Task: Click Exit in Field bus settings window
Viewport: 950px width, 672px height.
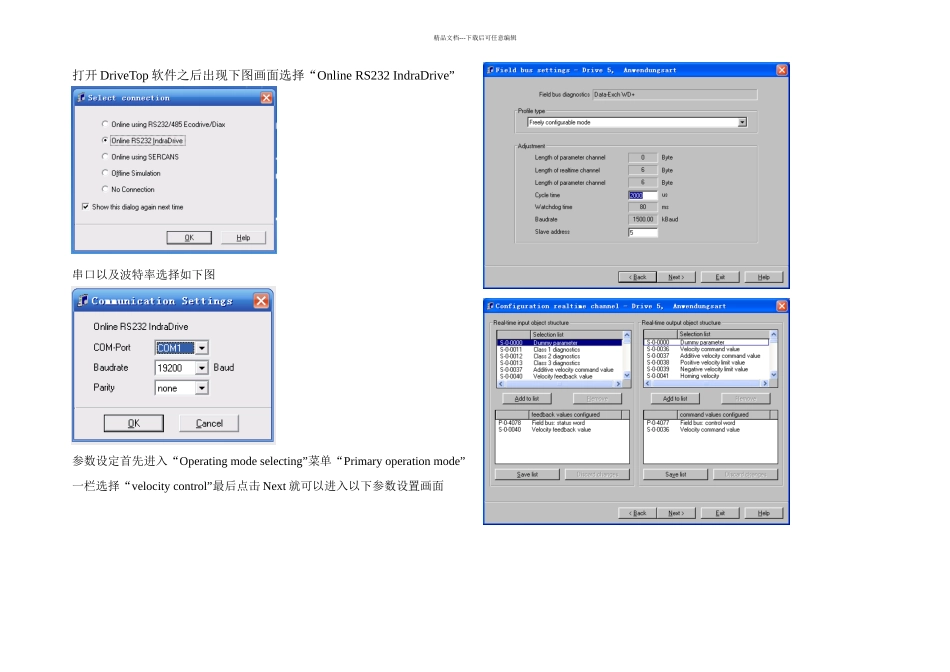Action: tap(720, 277)
